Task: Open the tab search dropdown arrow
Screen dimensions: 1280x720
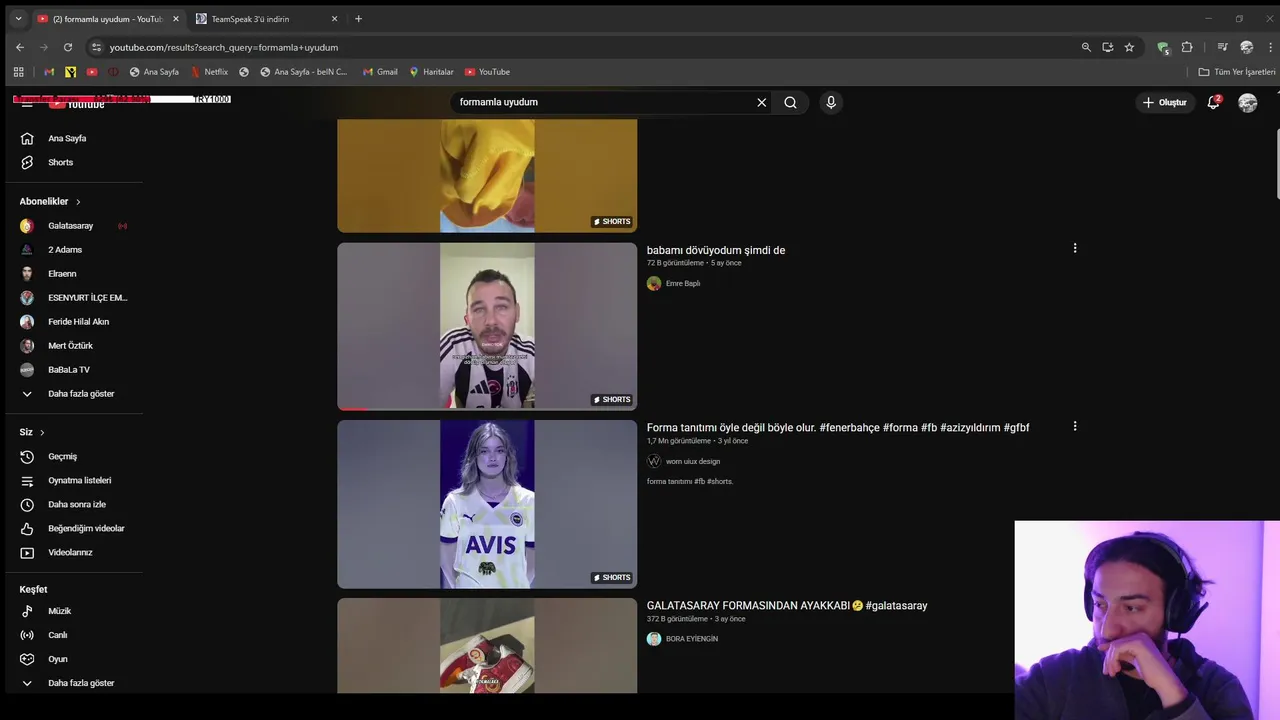Action: pos(18,18)
